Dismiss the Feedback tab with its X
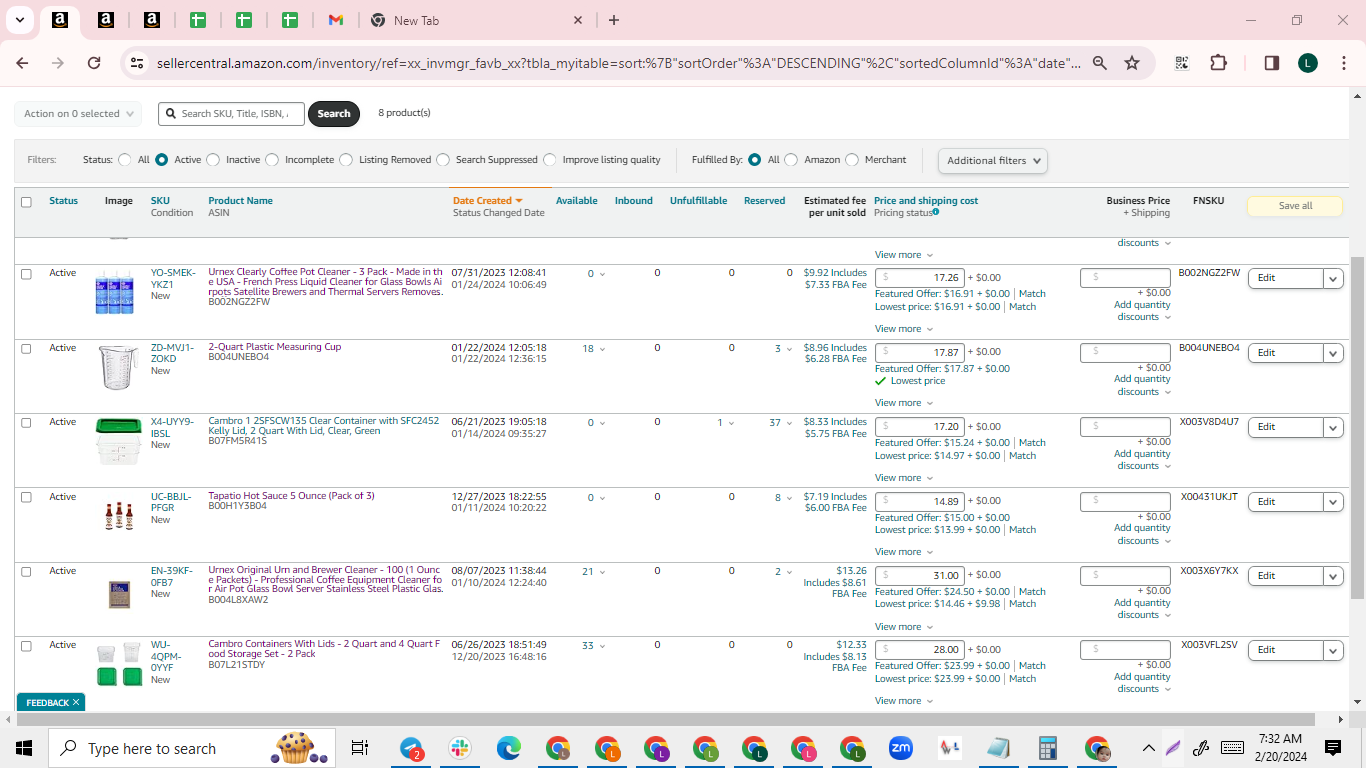Image resolution: width=1366 pixels, height=768 pixels. (76, 703)
